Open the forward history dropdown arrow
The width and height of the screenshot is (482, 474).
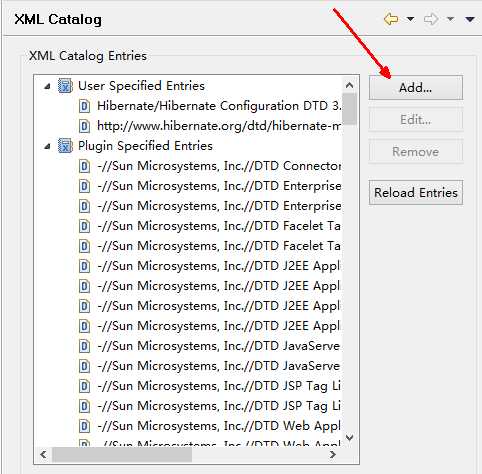(x=450, y=19)
